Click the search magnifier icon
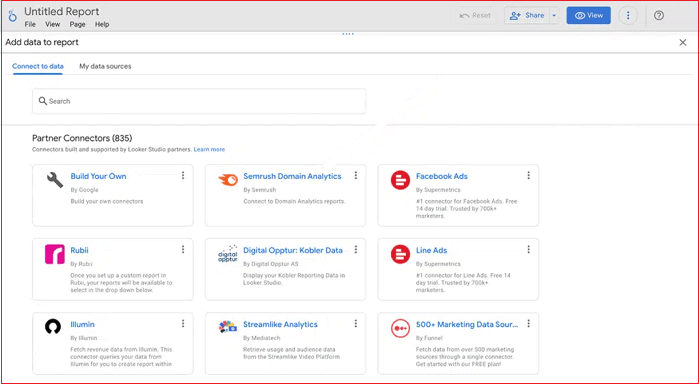Screen dimensions: 700x385 point(43,101)
